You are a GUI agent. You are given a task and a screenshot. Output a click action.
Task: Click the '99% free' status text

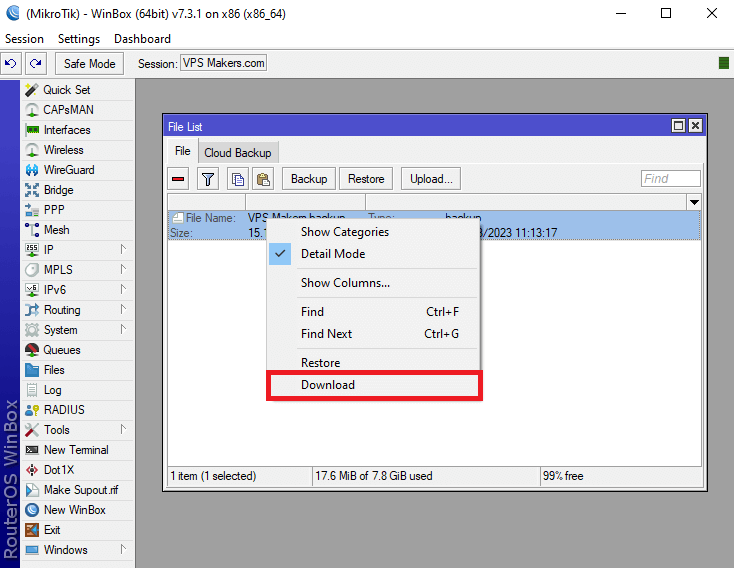pos(563,476)
